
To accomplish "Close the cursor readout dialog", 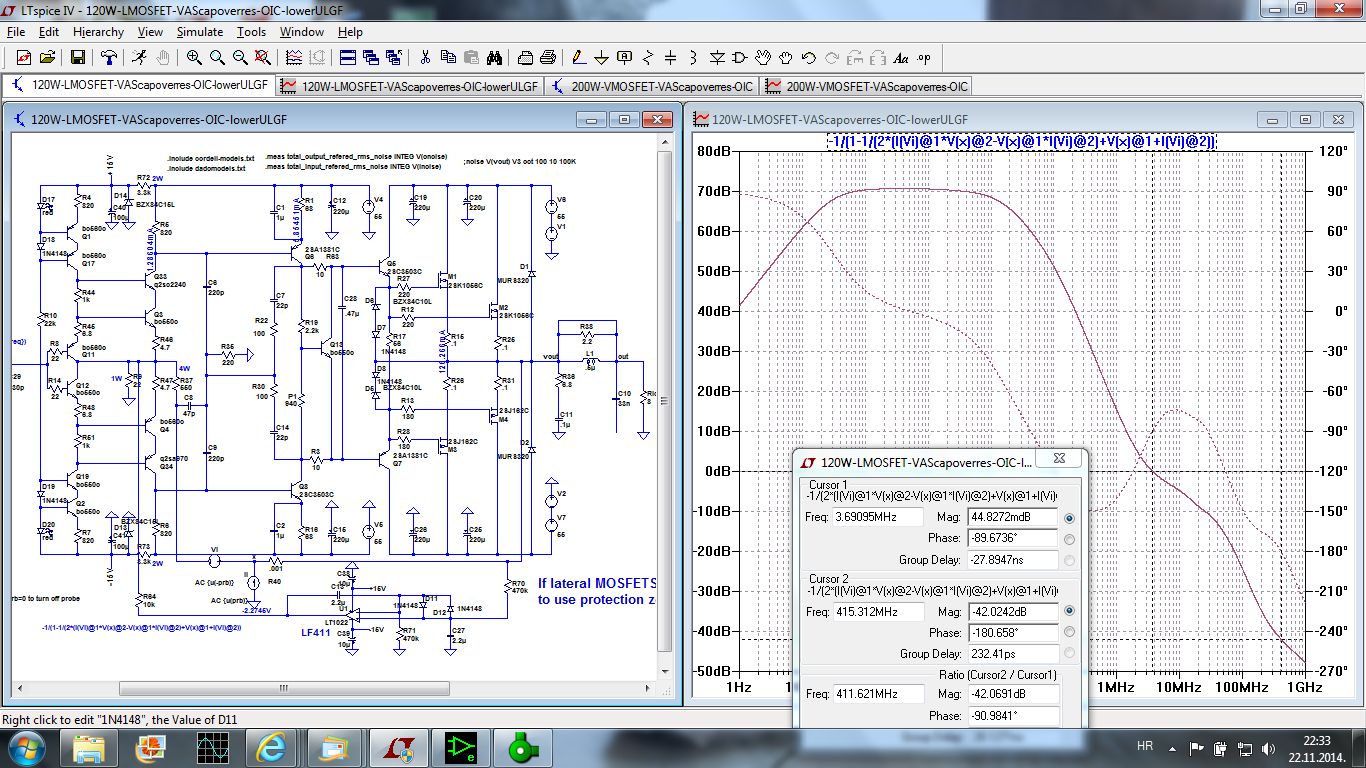I will click(x=1059, y=459).
